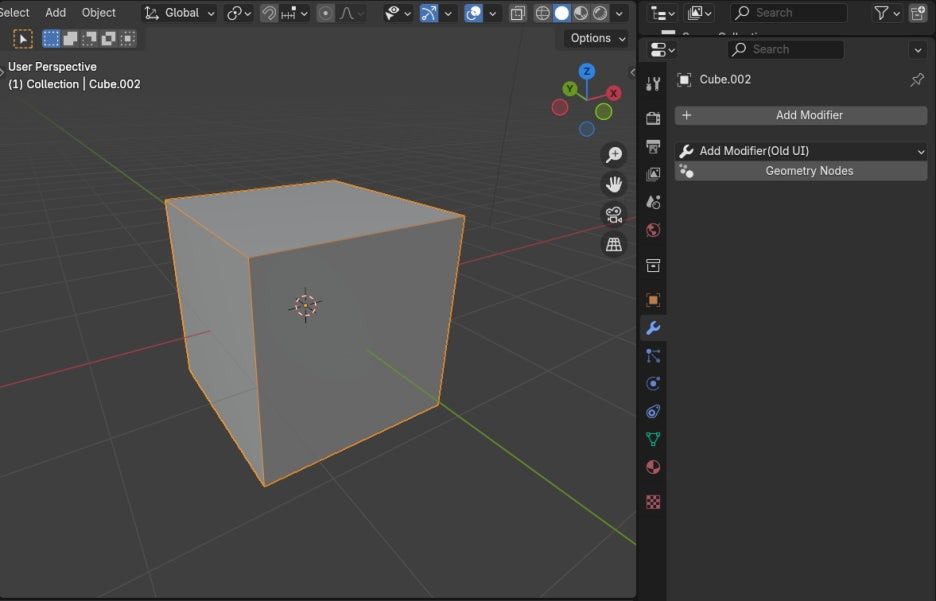Open outliner editor type dropdown
The height and width of the screenshot is (601, 936).
[x=663, y=13]
